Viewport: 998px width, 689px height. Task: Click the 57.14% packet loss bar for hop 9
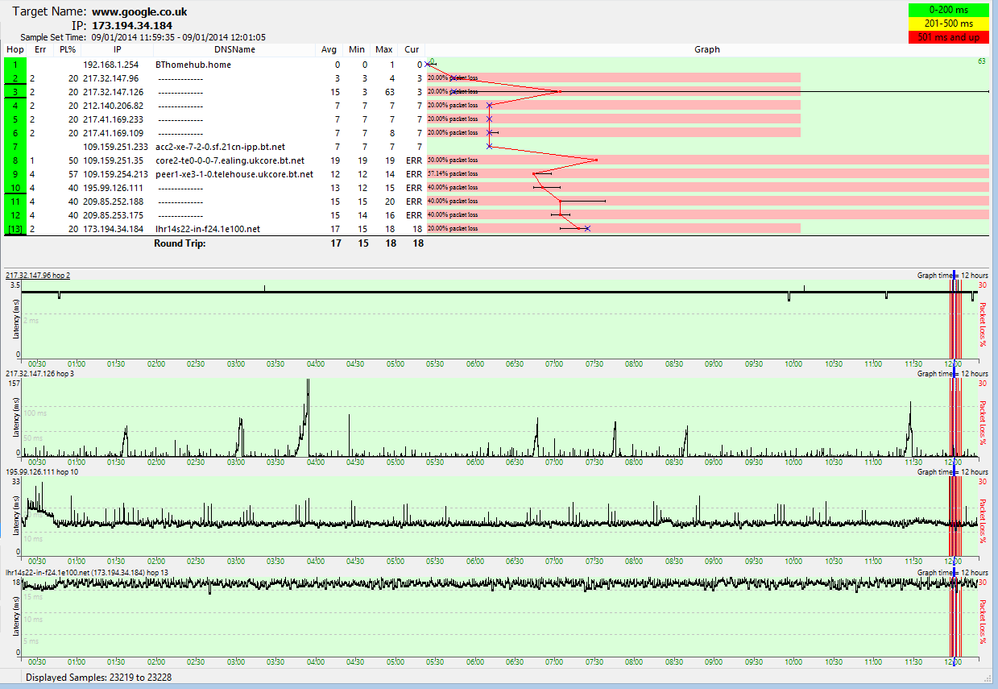coord(707,174)
